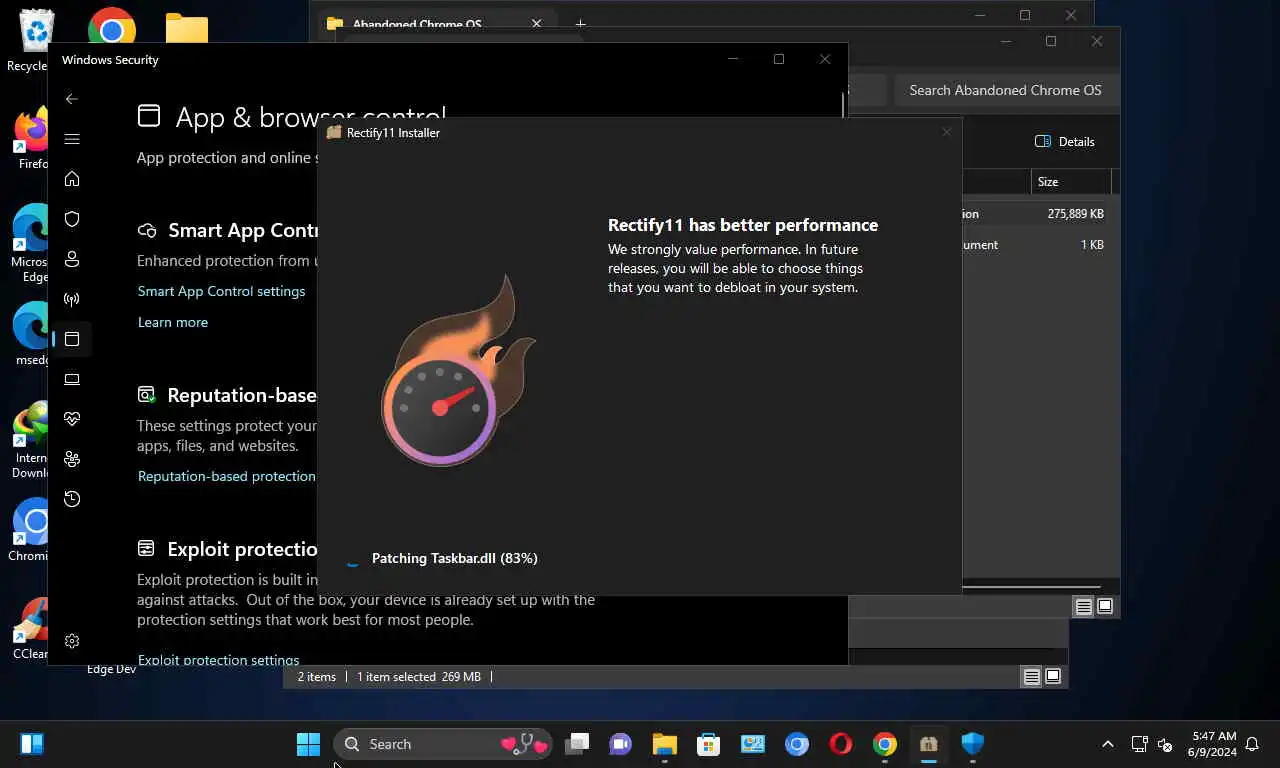1280x768 pixels.
Task: Click the Patching Taskbar.dll progress text
Action: pyautogui.click(x=455, y=558)
